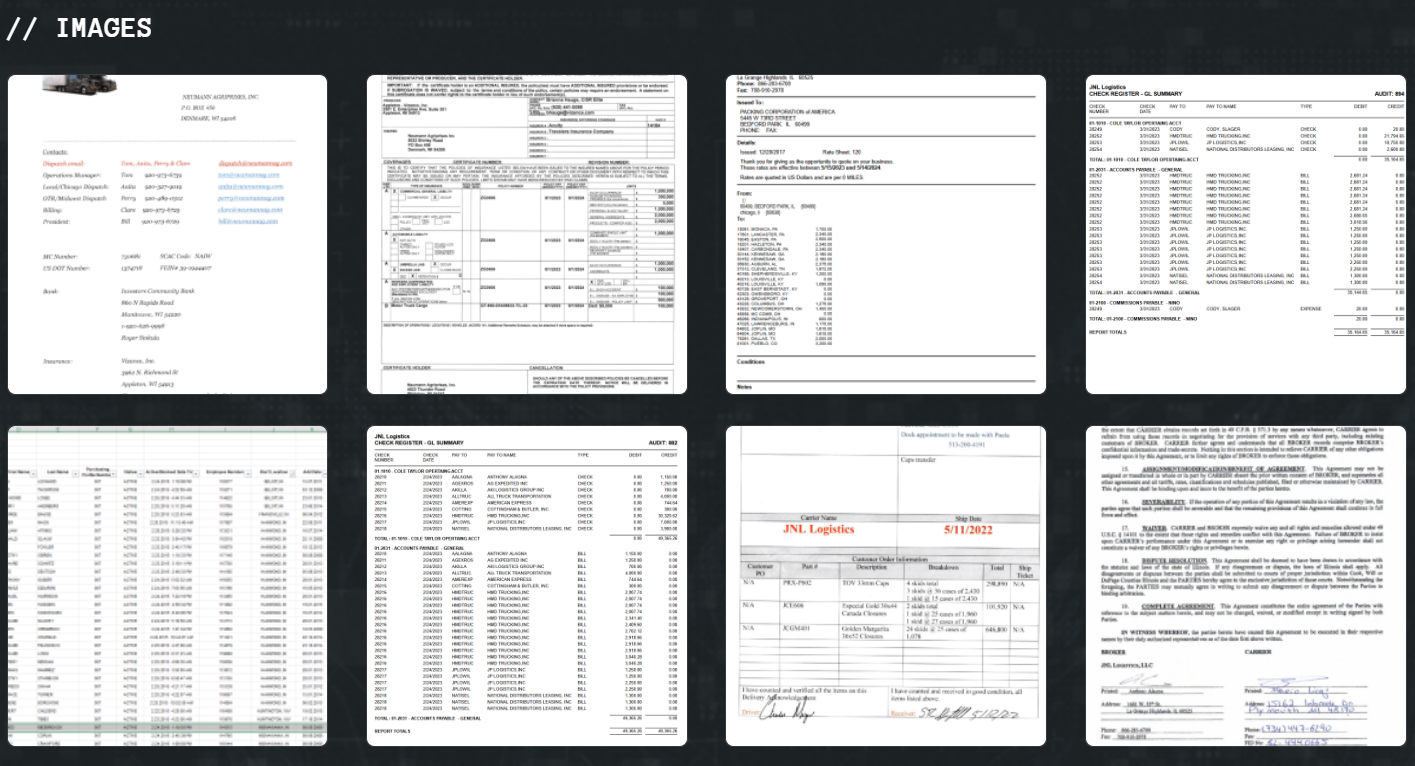
Task: Open the green-header spreadsheet thumbnail
Action: (167, 585)
